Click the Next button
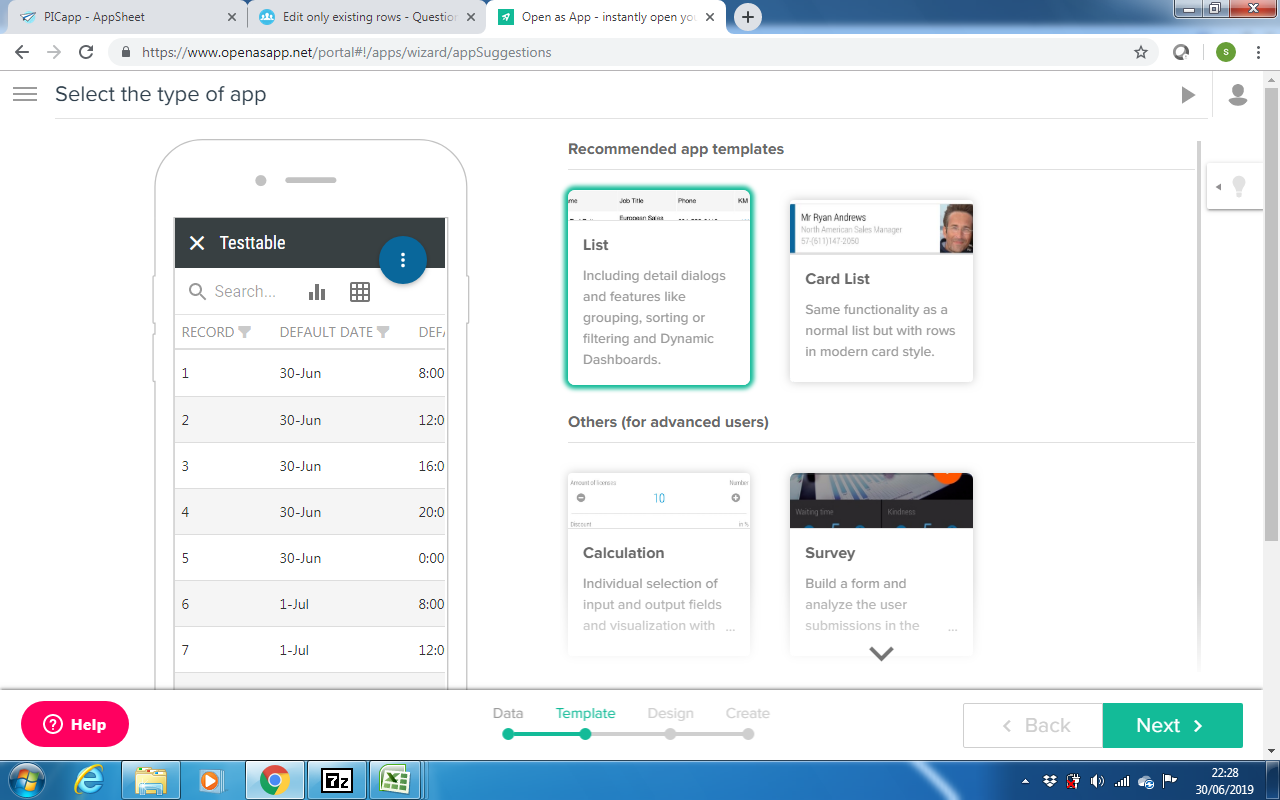1280x800 pixels. [x=1173, y=726]
